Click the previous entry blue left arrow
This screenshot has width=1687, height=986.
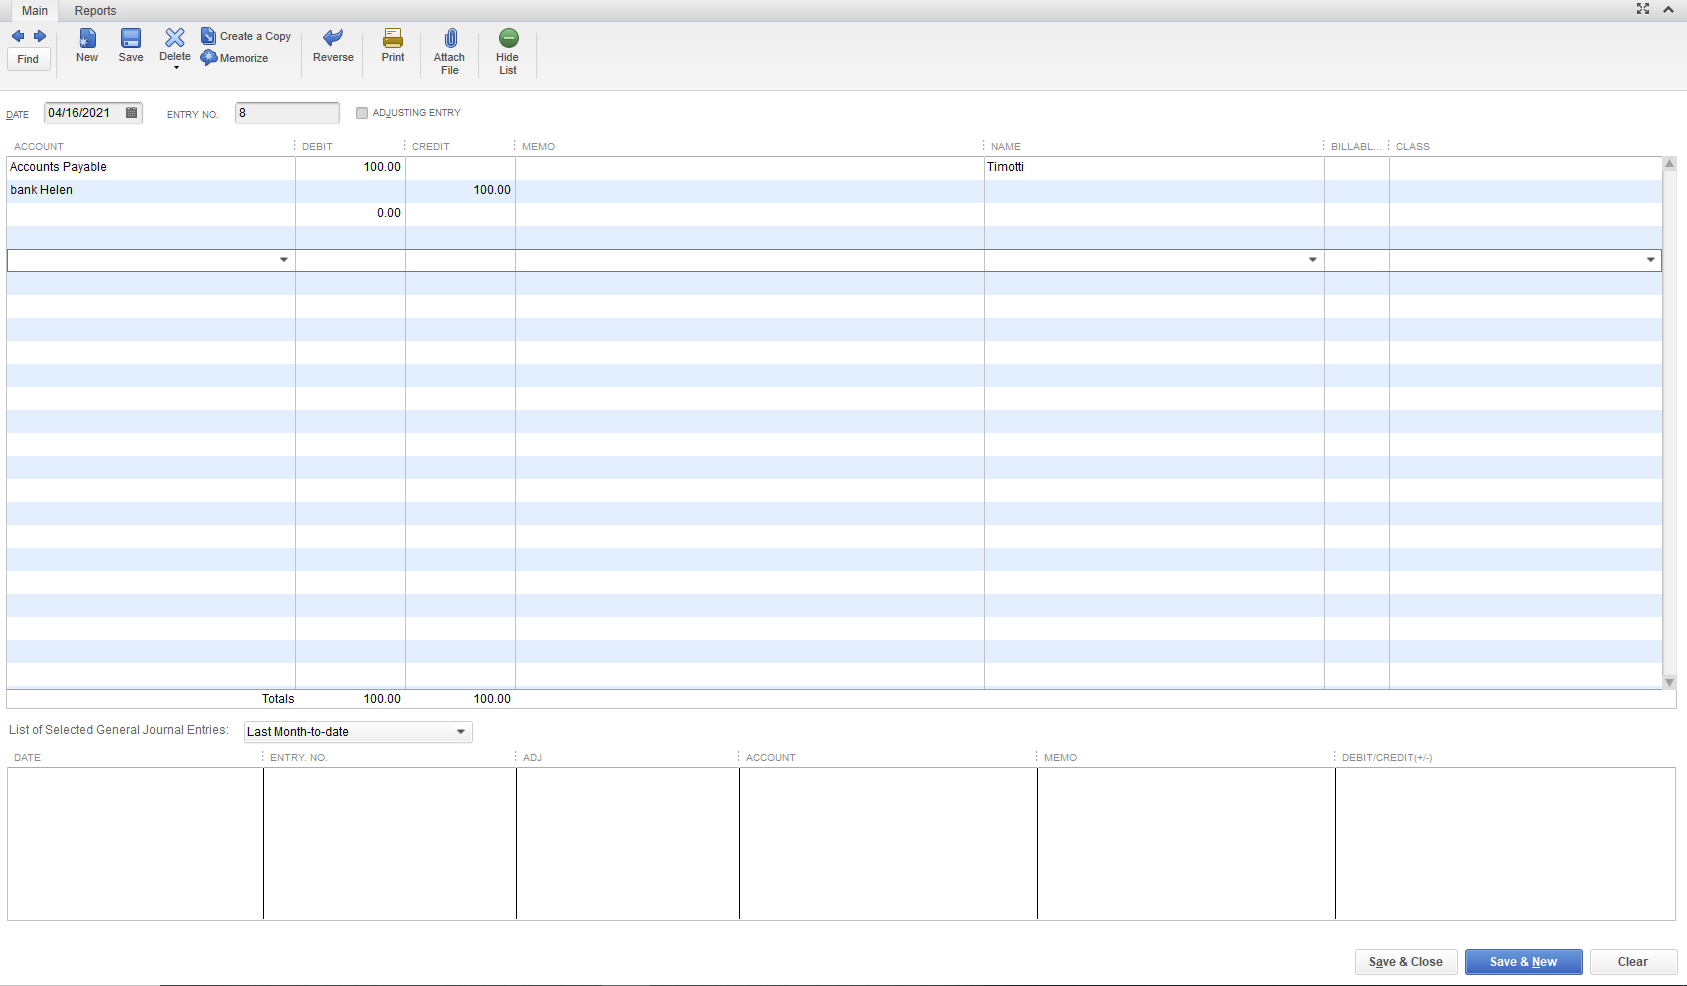pos(18,36)
